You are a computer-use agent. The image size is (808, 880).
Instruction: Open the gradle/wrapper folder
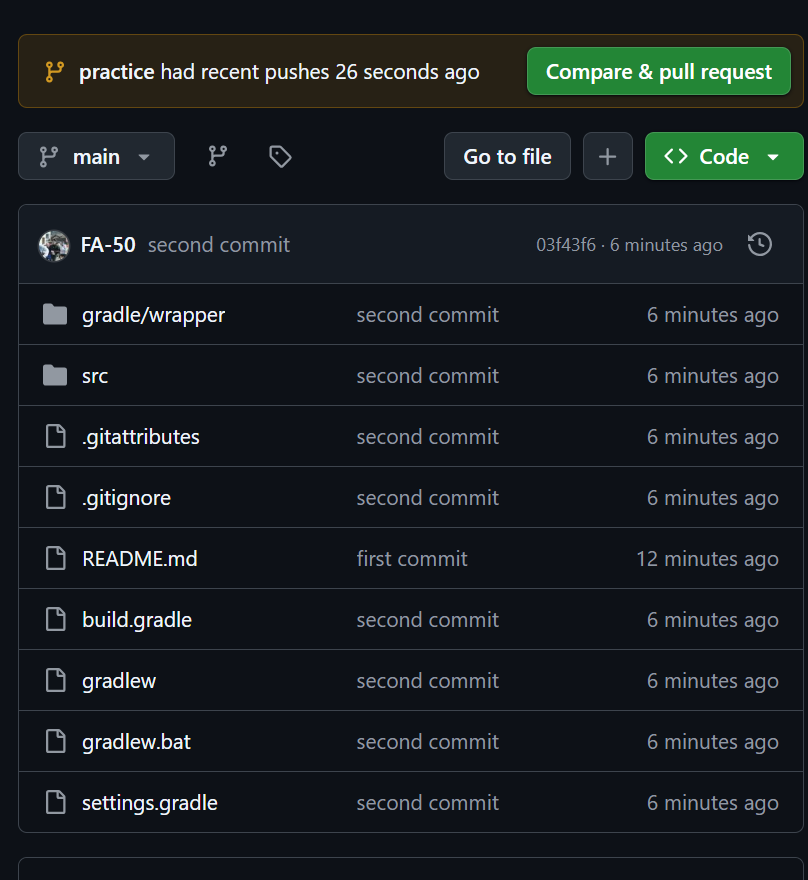pos(153,315)
